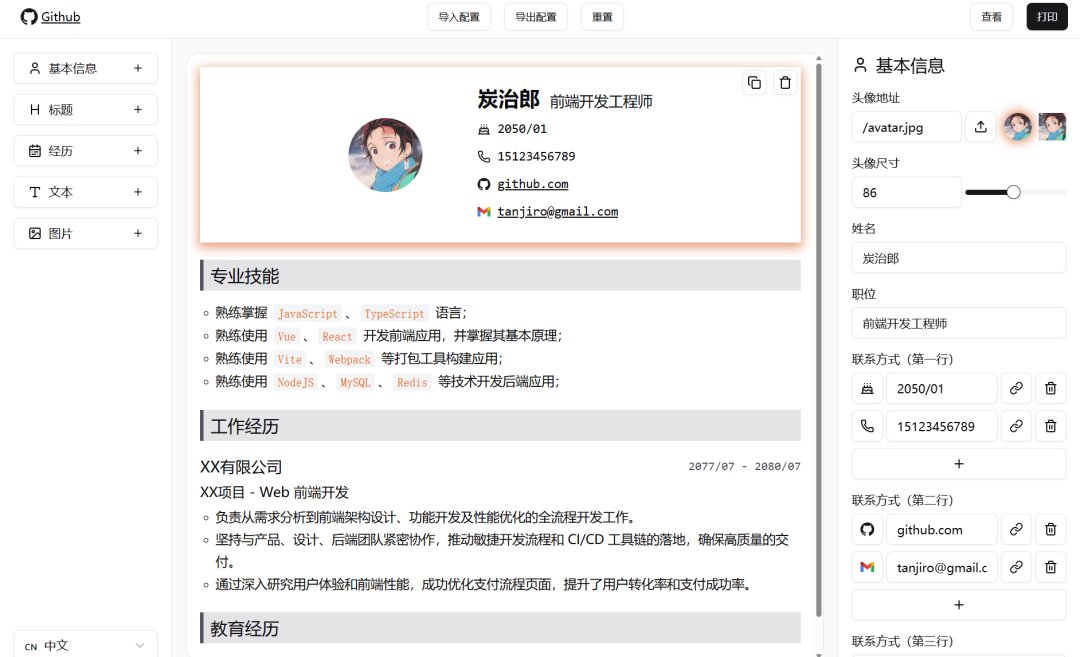Click the link icon beside the github.com field
This screenshot has height=657, width=1080.
(1016, 529)
